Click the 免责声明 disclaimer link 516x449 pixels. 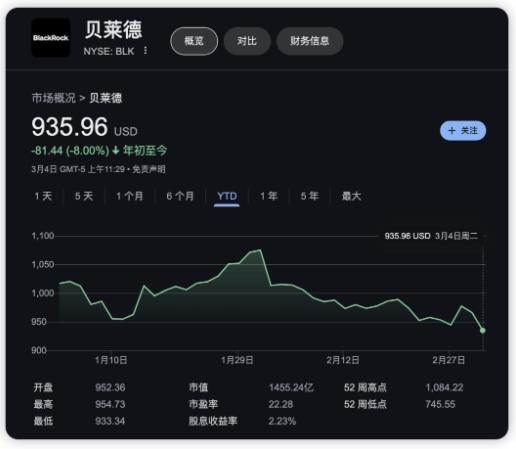pos(149,169)
